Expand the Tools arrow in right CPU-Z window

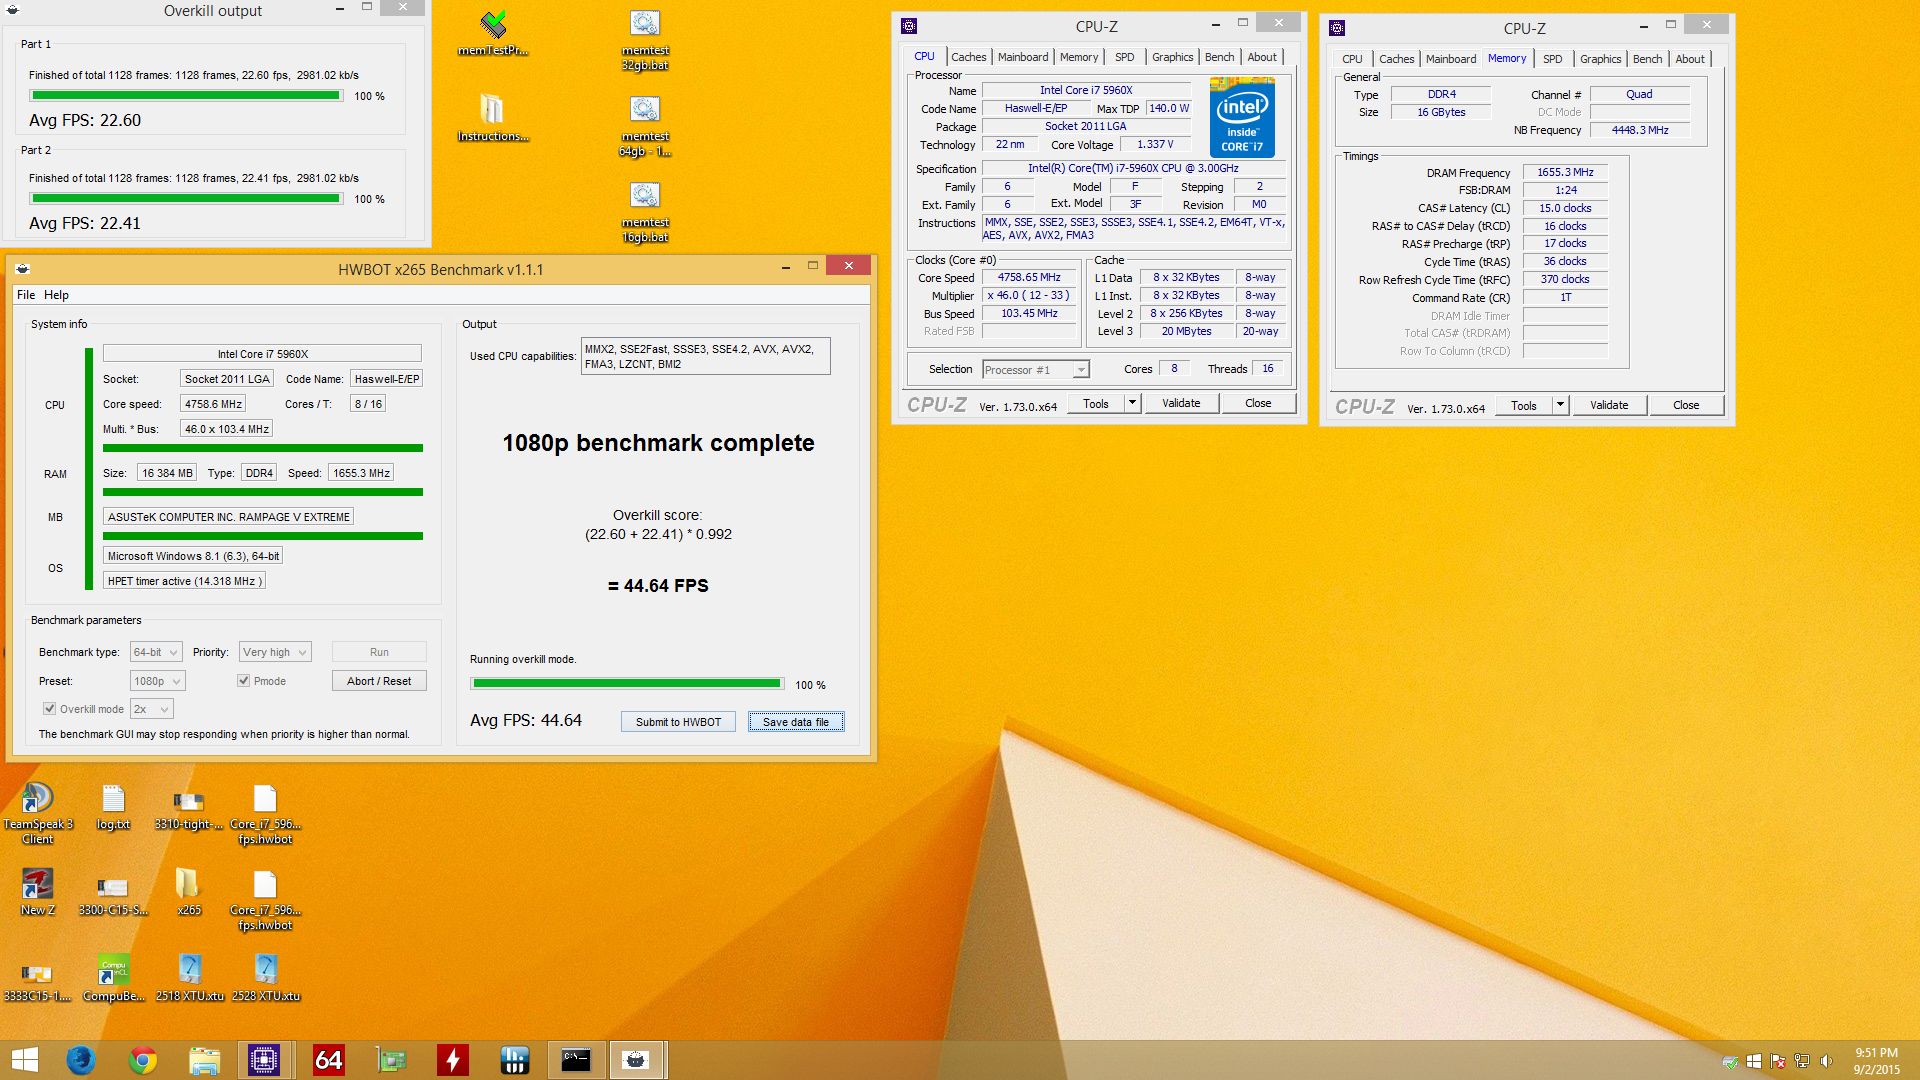[x=1560, y=405]
